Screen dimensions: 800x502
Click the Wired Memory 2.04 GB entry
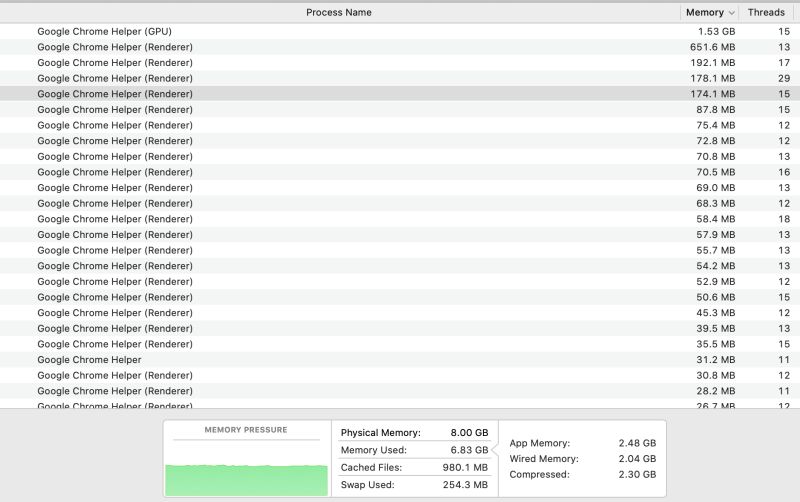(x=583, y=459)
